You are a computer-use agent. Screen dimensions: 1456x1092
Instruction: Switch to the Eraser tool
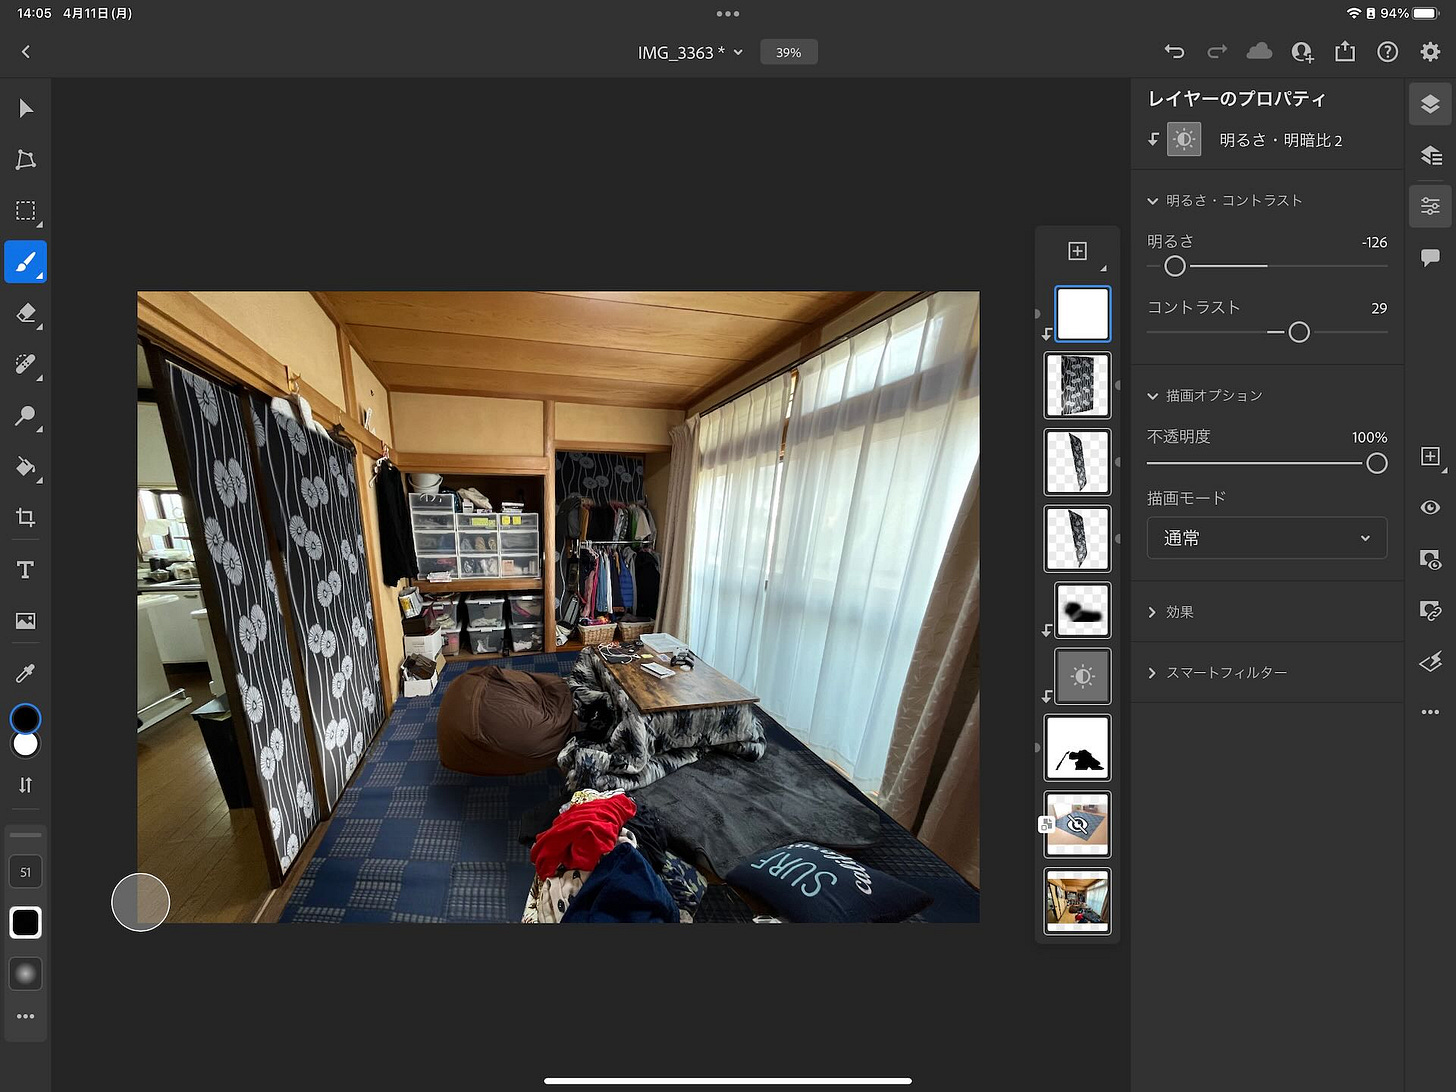tap(25, 314)
